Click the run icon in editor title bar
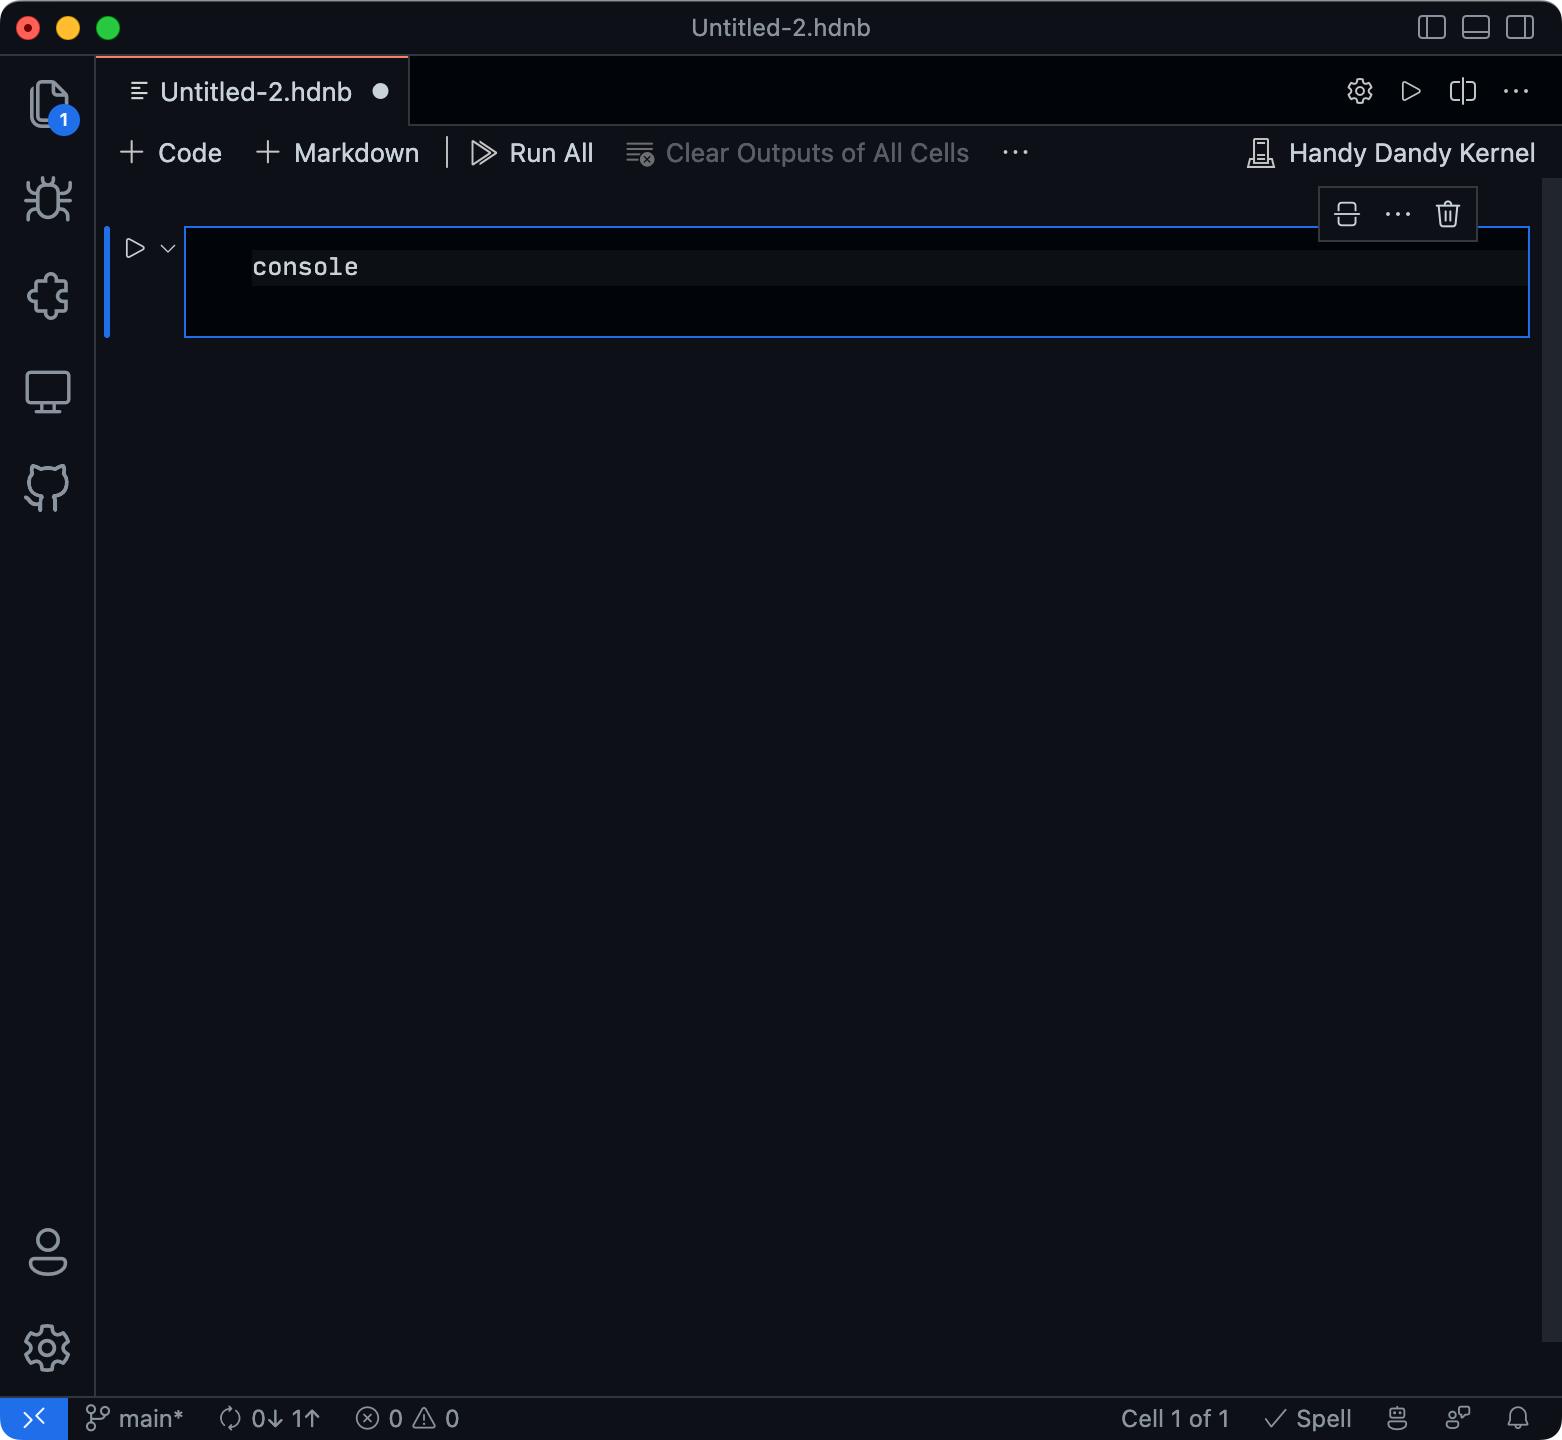 (x=1411, y=91)
